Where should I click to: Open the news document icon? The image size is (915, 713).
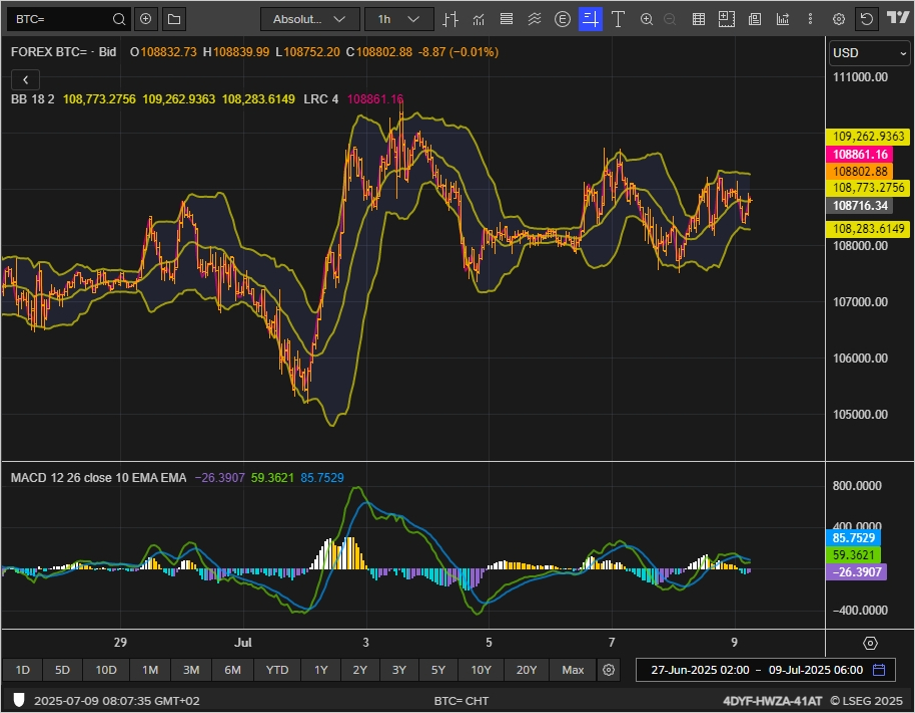(755, 19)
